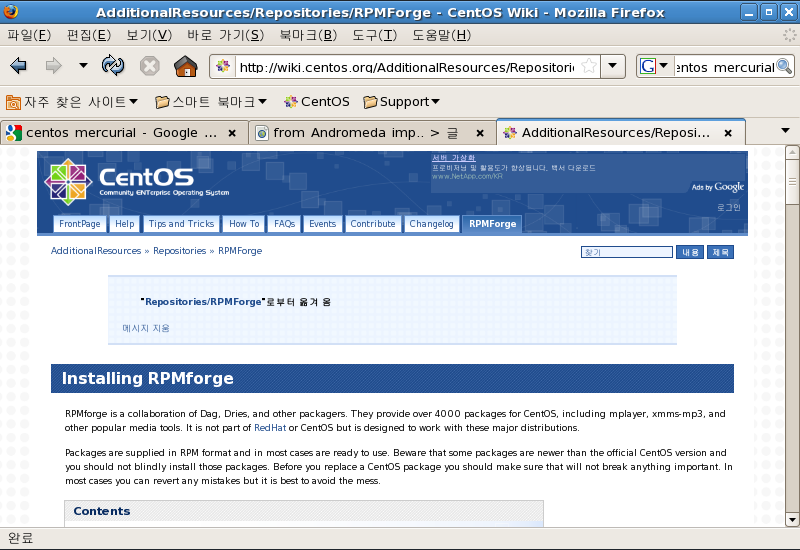Screen dimensions: 800x550
Task: Go back with the Back arrow button
Action: point(19,66)
